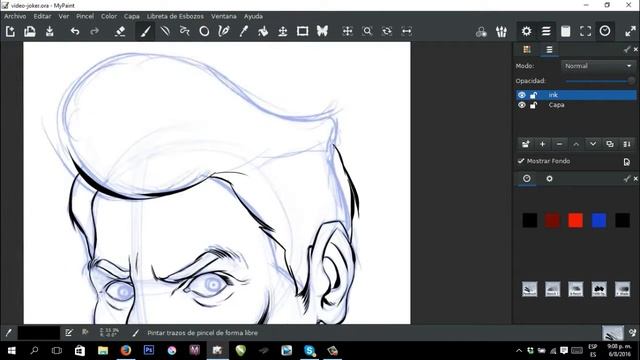Toggle the eraser mode icon
This screenshot has height=360, width=640.
coord(120,31)
